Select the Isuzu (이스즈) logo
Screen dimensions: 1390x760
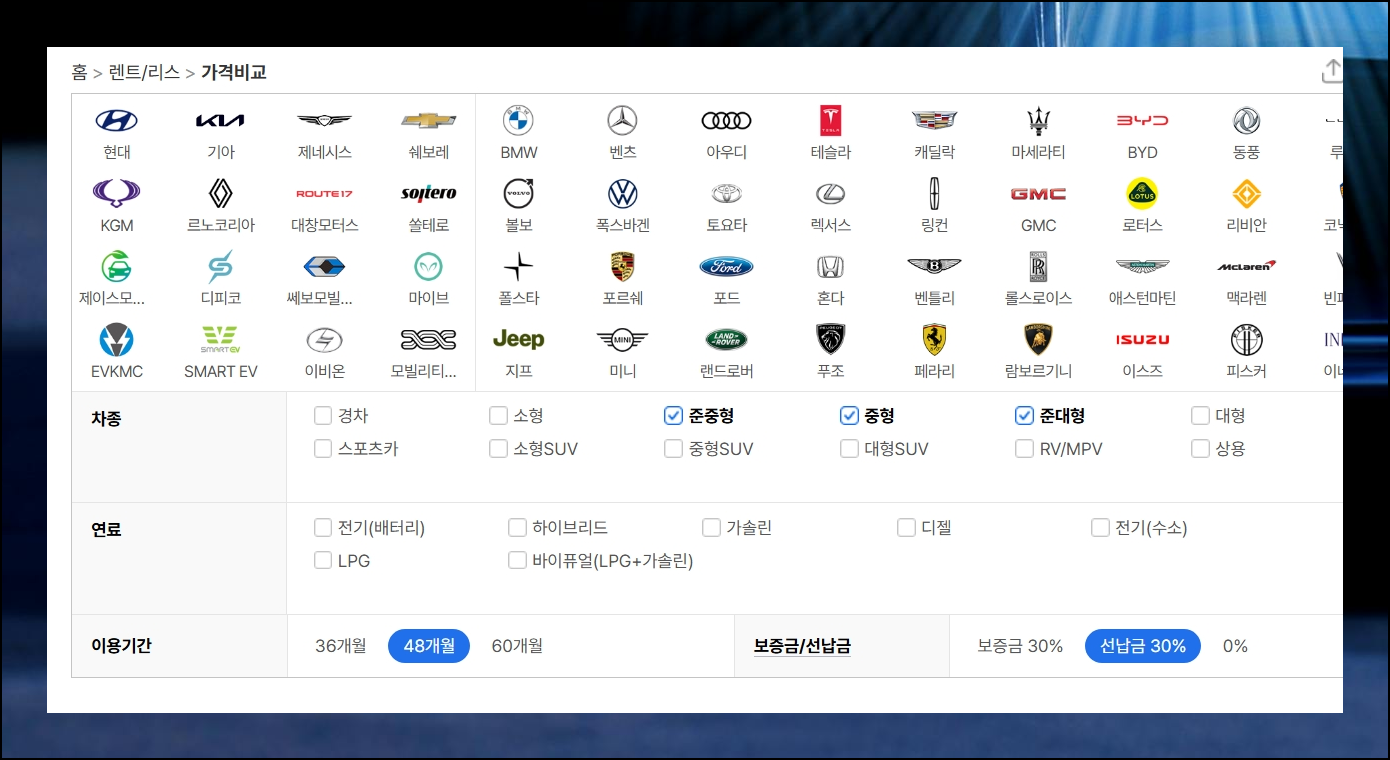(1142, 340)
